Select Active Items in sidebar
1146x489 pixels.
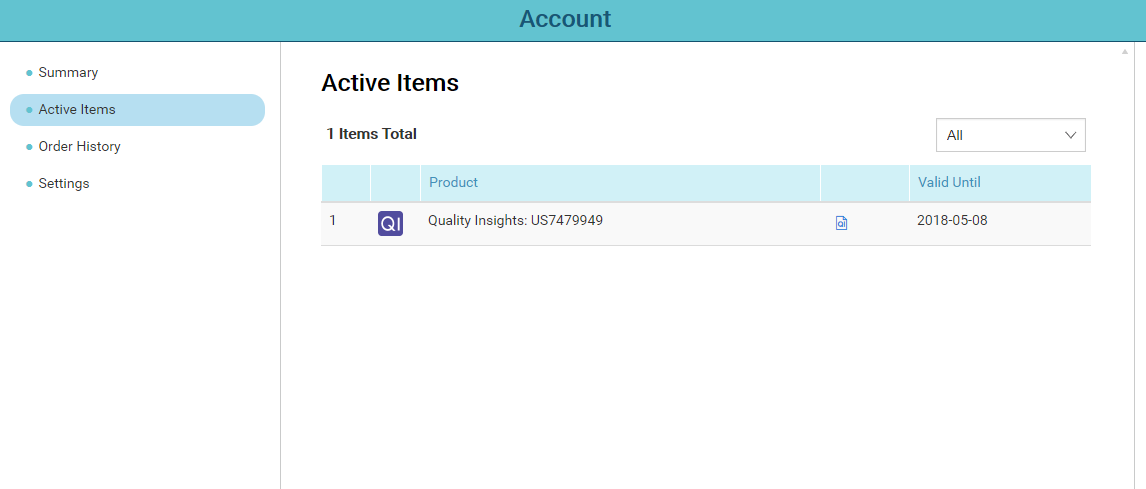click(x=137, y=110)
